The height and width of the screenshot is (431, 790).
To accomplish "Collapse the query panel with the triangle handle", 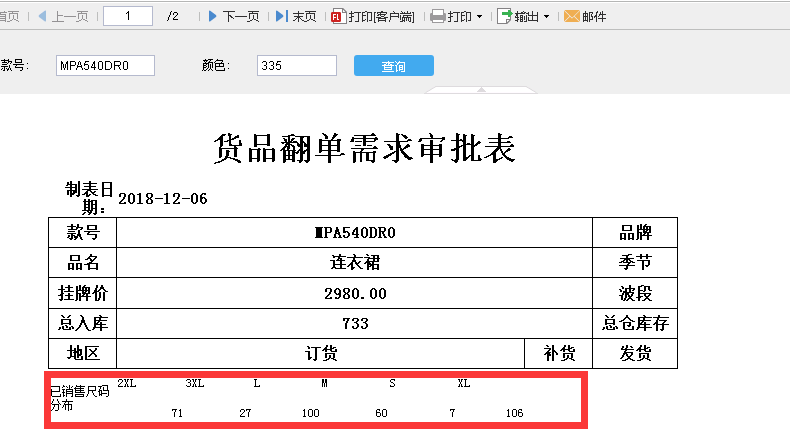I will tap(480, 90).
